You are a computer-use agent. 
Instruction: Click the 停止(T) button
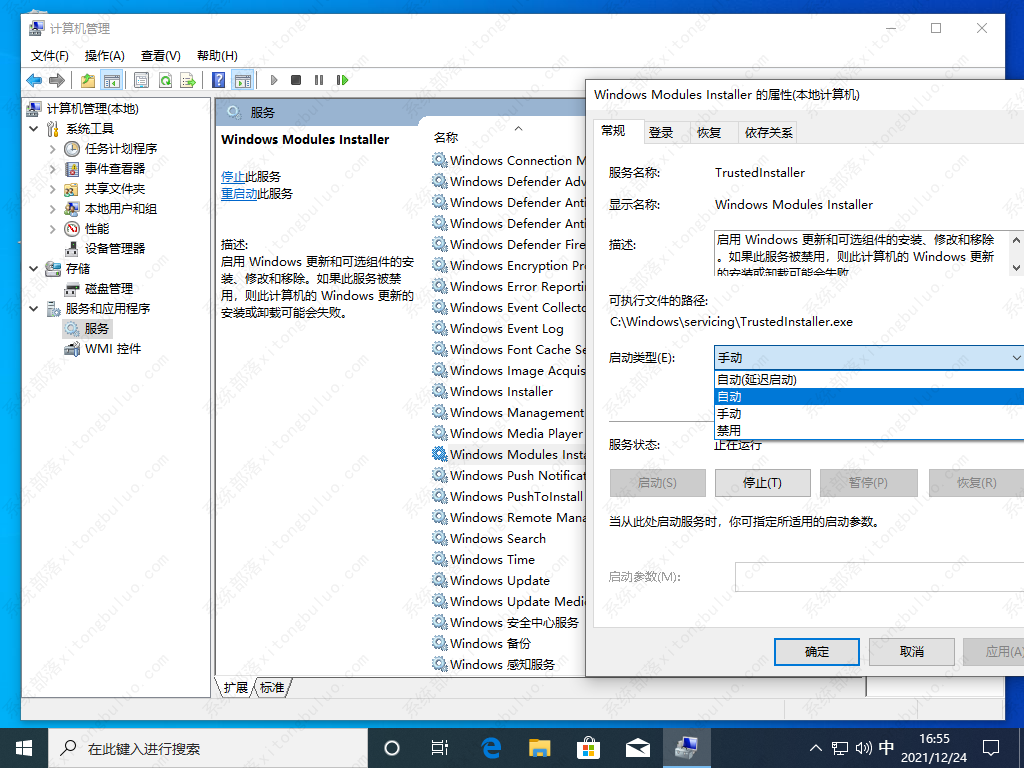click(x=762, y=483)
